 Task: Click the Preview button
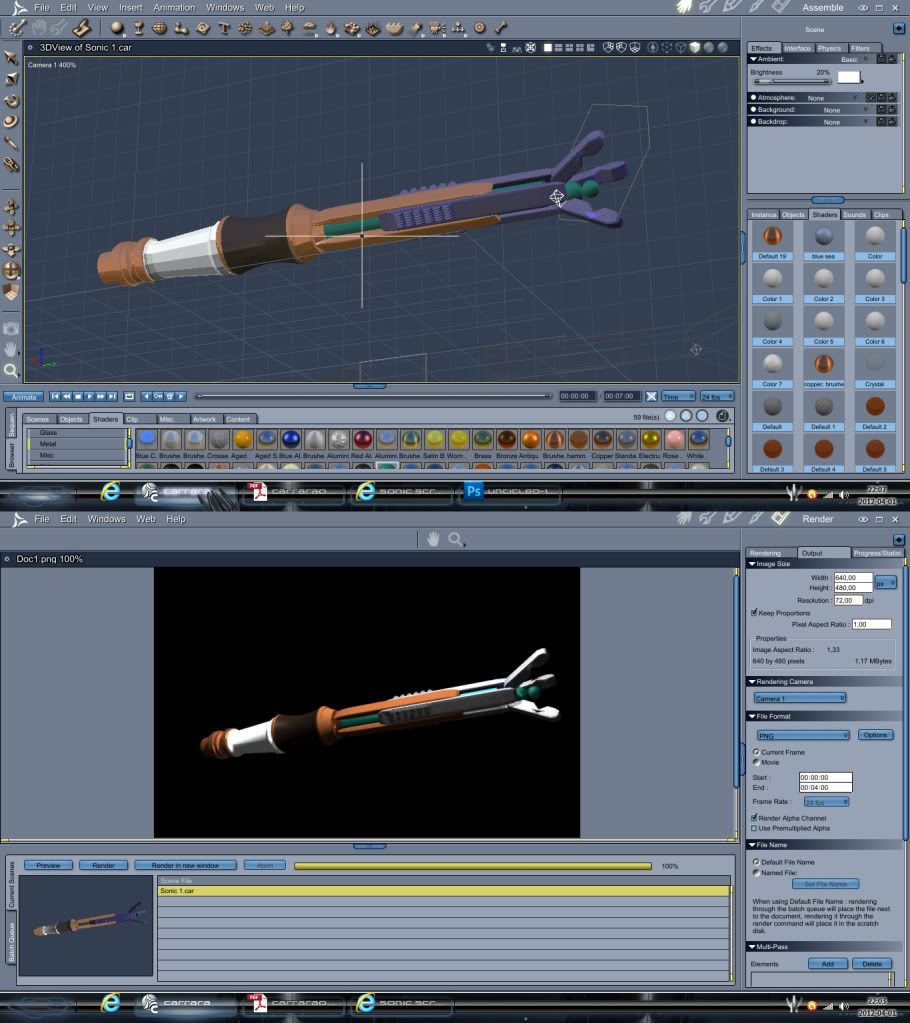click(x=48, y=865)
